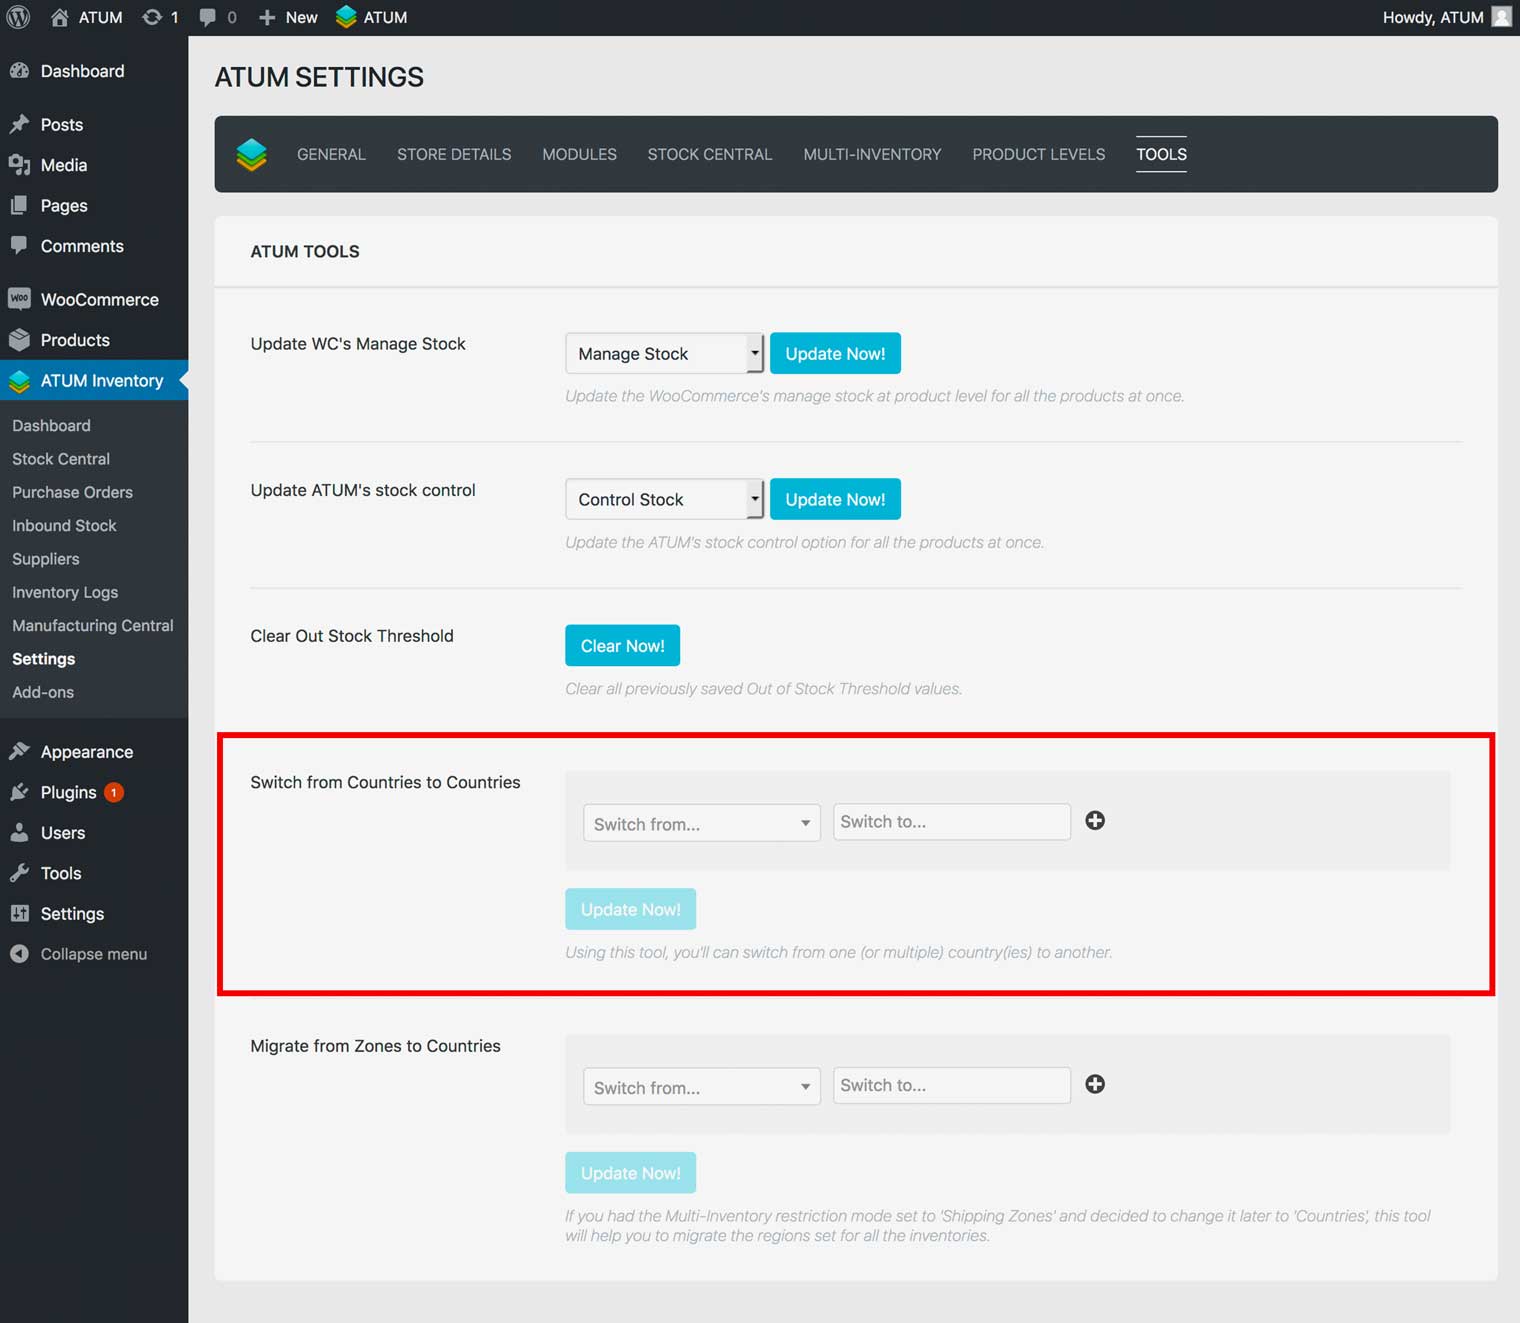Add another Countries to Countries switch row

(1095, 821)
